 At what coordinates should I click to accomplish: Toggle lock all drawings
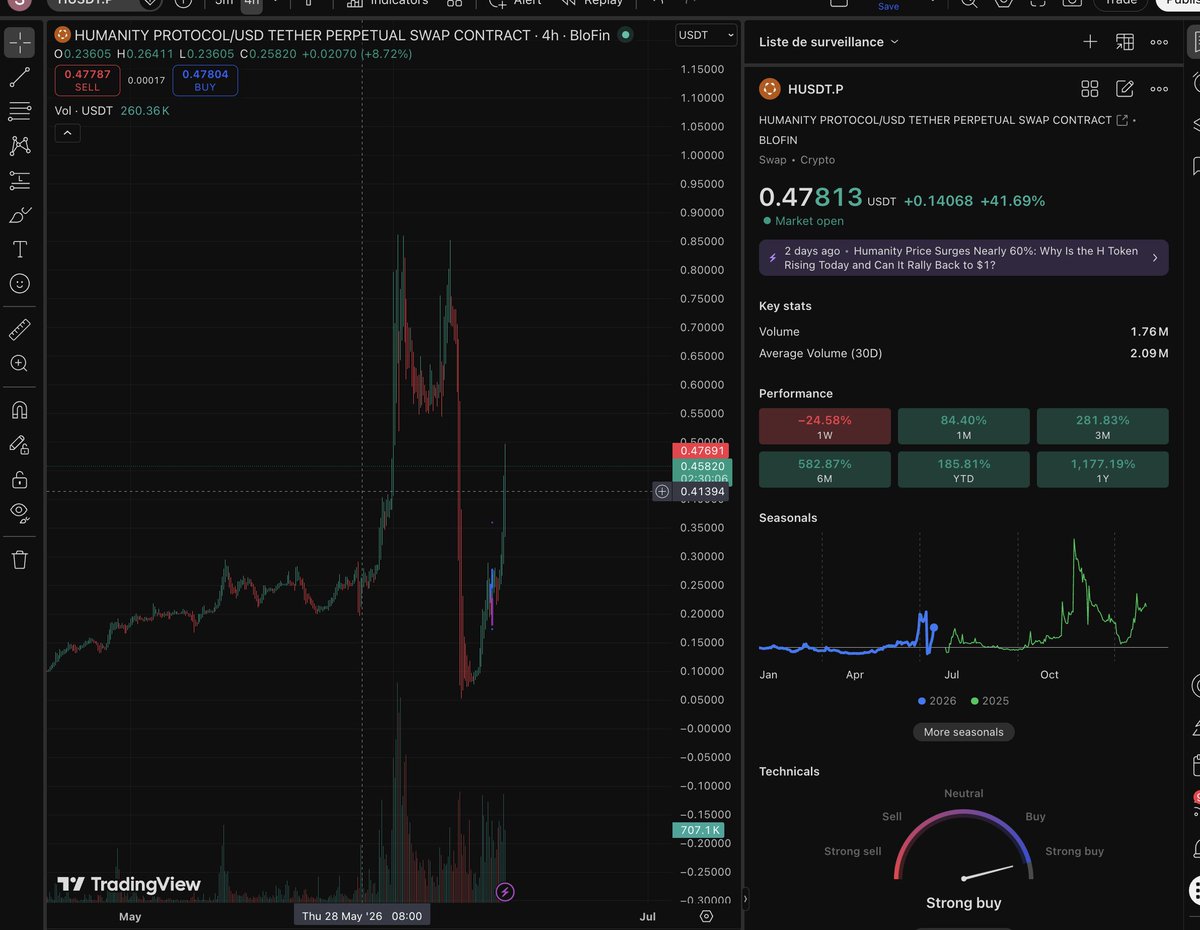pyautogui.click(x=19, y=479)
